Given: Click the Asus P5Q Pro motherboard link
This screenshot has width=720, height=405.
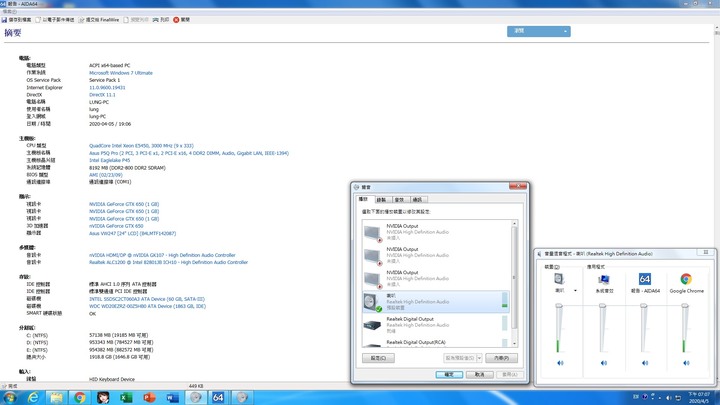Looking at the screenshot, I should tap(189, 153).
